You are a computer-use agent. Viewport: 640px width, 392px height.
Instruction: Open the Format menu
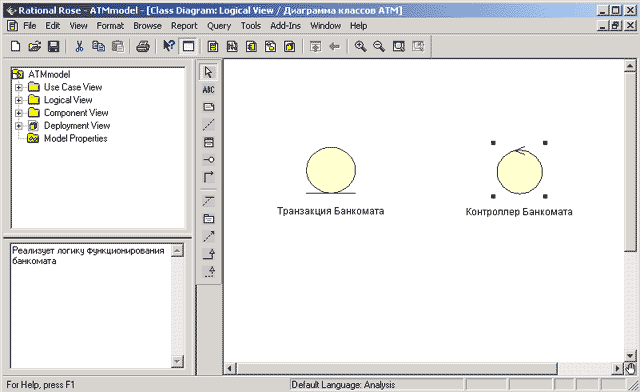[110, 26]
